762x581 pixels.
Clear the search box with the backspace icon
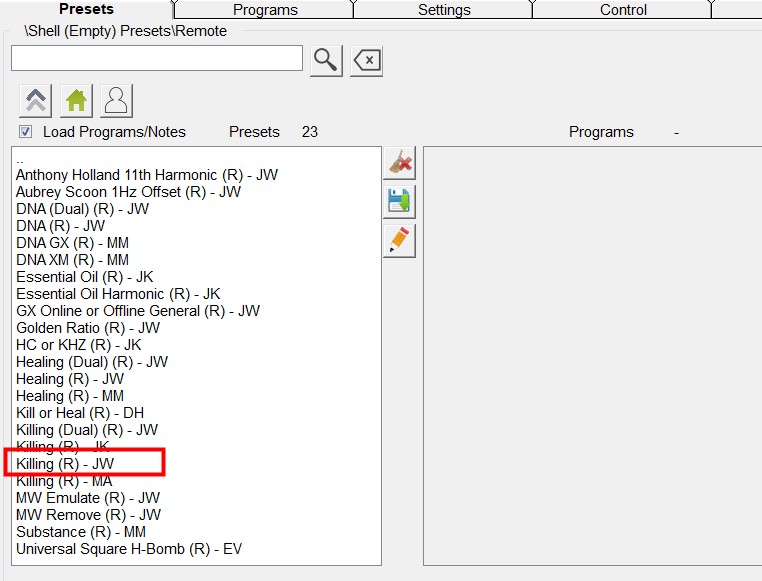[367, 60]
